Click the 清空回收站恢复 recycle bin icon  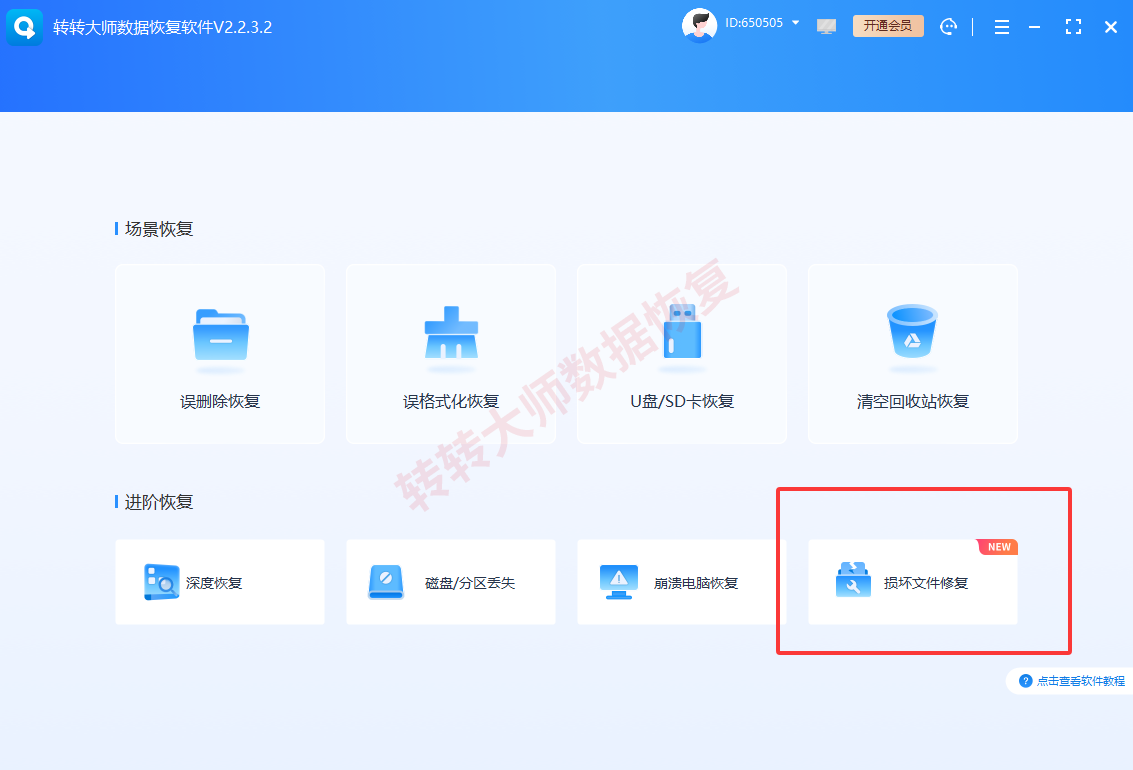(x=913, y=331)
